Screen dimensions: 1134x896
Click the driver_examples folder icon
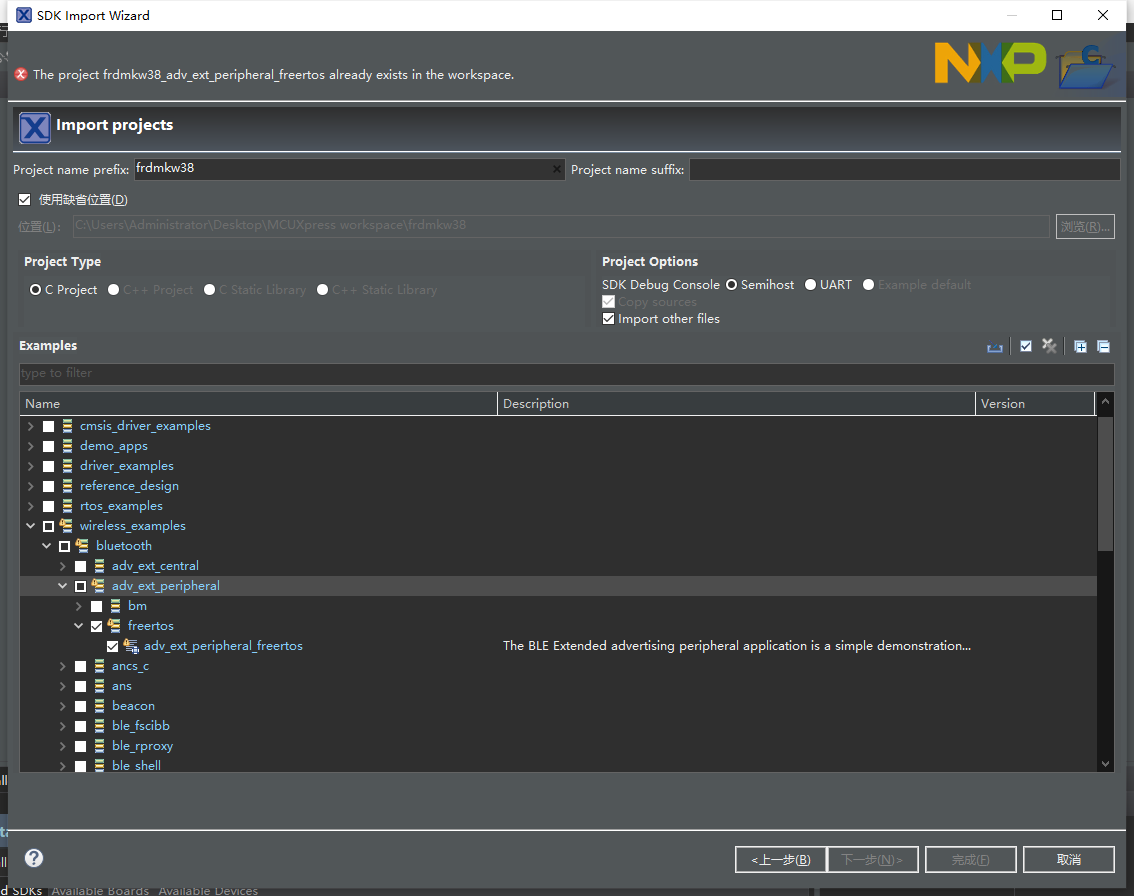coord(67,466)
